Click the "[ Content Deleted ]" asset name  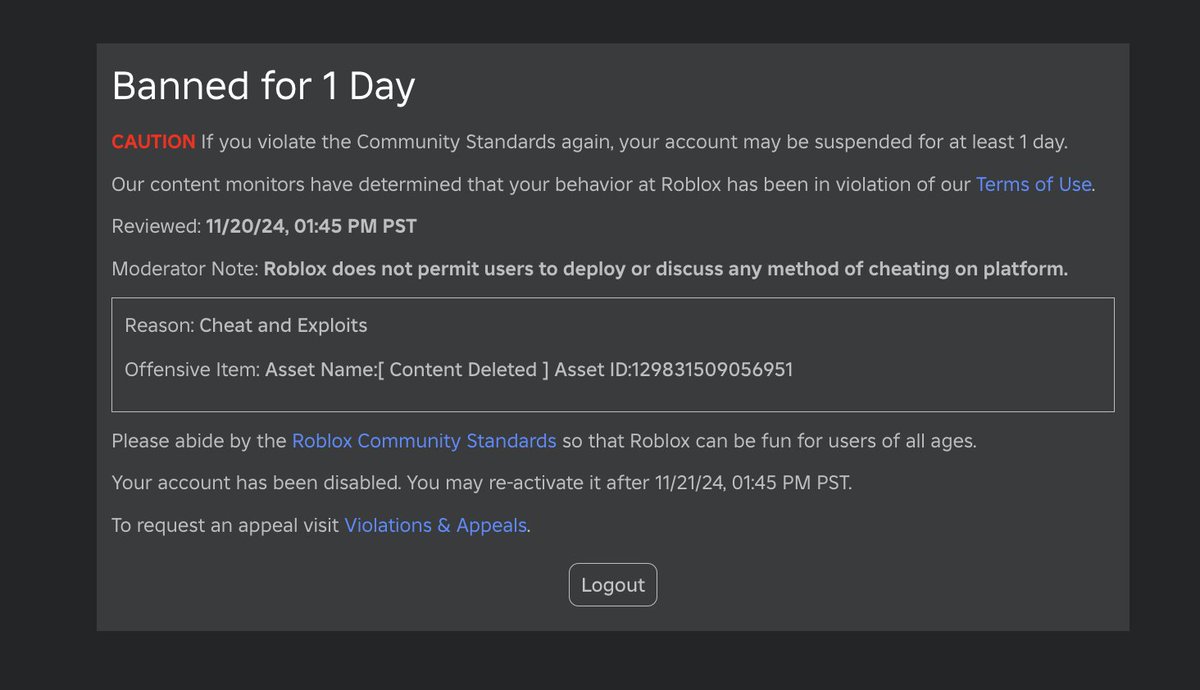(x=463, y=369)
